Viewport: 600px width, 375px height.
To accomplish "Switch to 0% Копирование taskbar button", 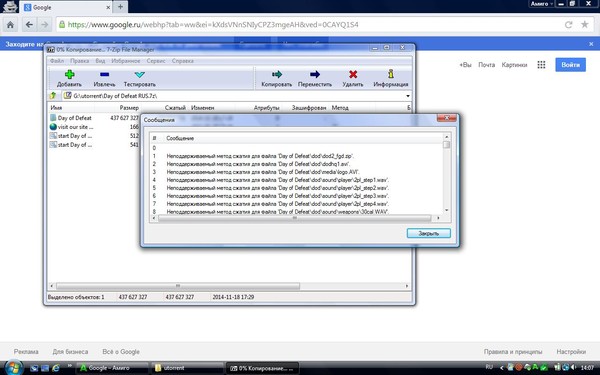I will click(x=262, y=368).
